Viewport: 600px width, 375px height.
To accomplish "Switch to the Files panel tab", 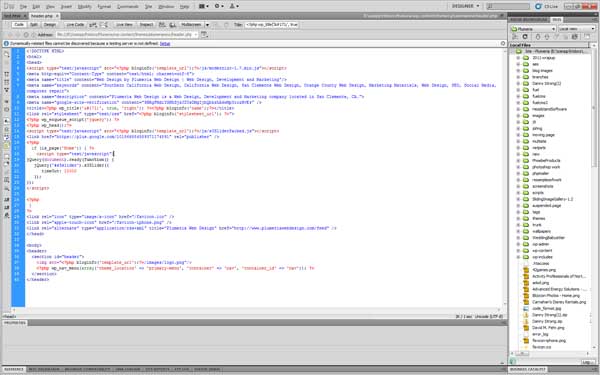I will [x=557, y=20].
